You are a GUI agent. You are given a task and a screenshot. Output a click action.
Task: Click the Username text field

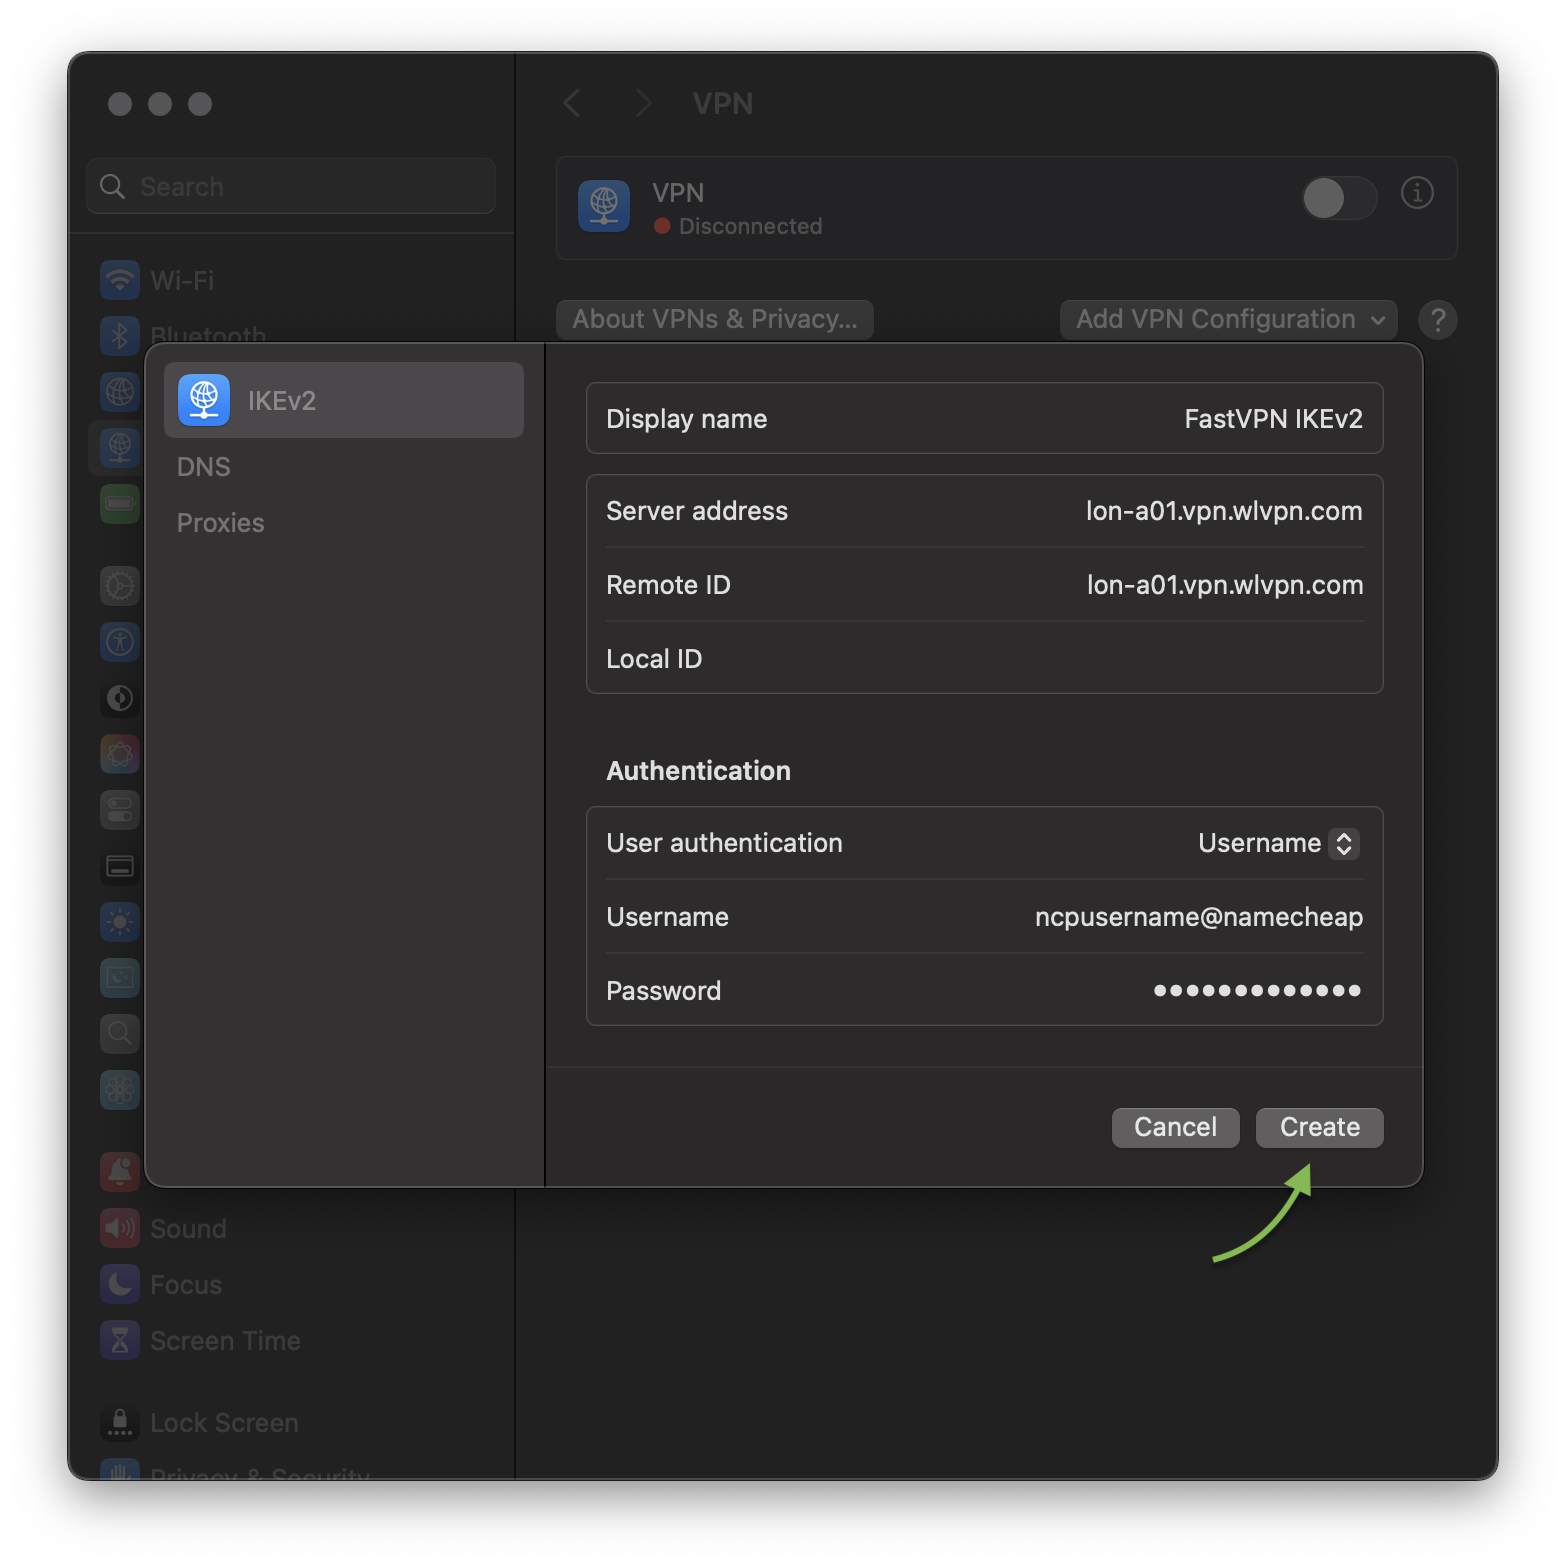(984, 917)
